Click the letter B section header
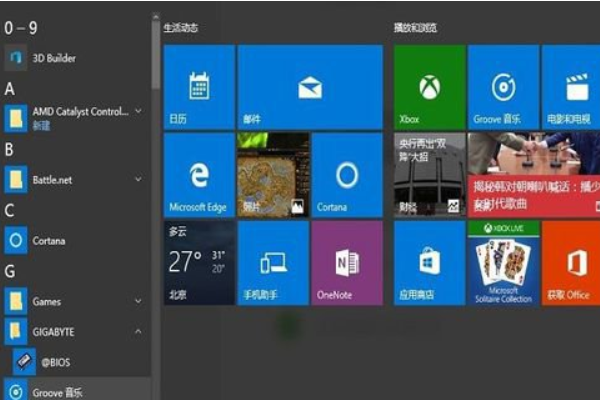The height and width of the screenshot is (400, 600). coord(9,150)
